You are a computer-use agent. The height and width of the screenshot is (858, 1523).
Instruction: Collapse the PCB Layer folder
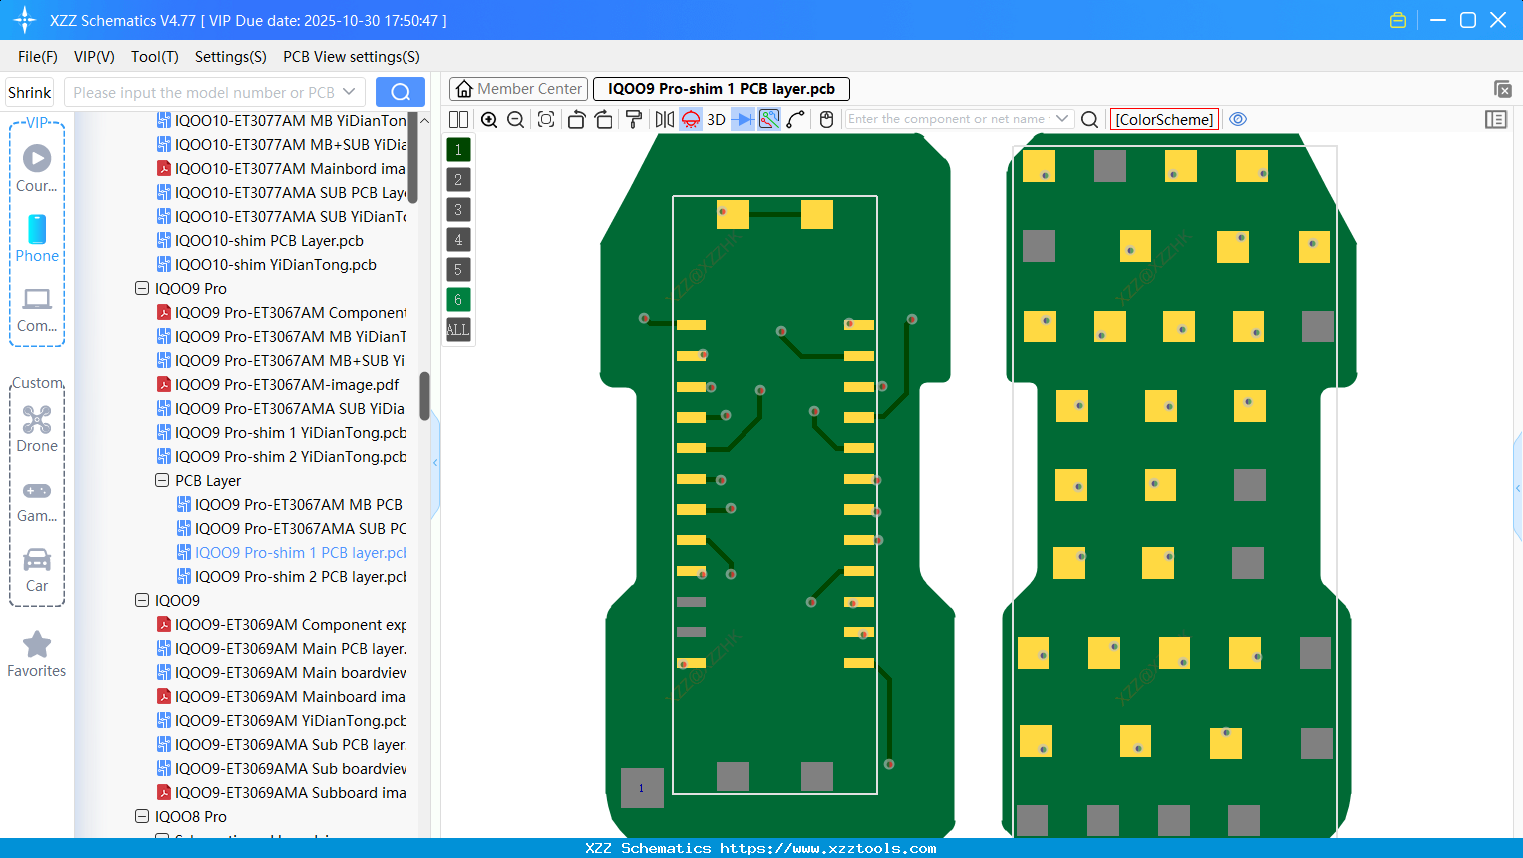pyautogui.click(x=162, y=480)
